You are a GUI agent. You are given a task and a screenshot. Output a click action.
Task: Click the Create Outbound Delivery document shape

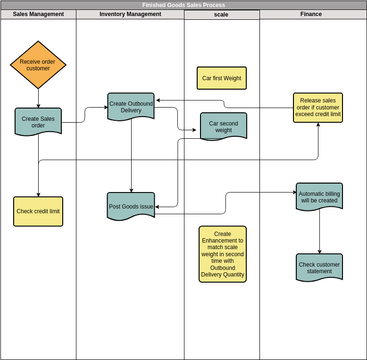(131, 106)
